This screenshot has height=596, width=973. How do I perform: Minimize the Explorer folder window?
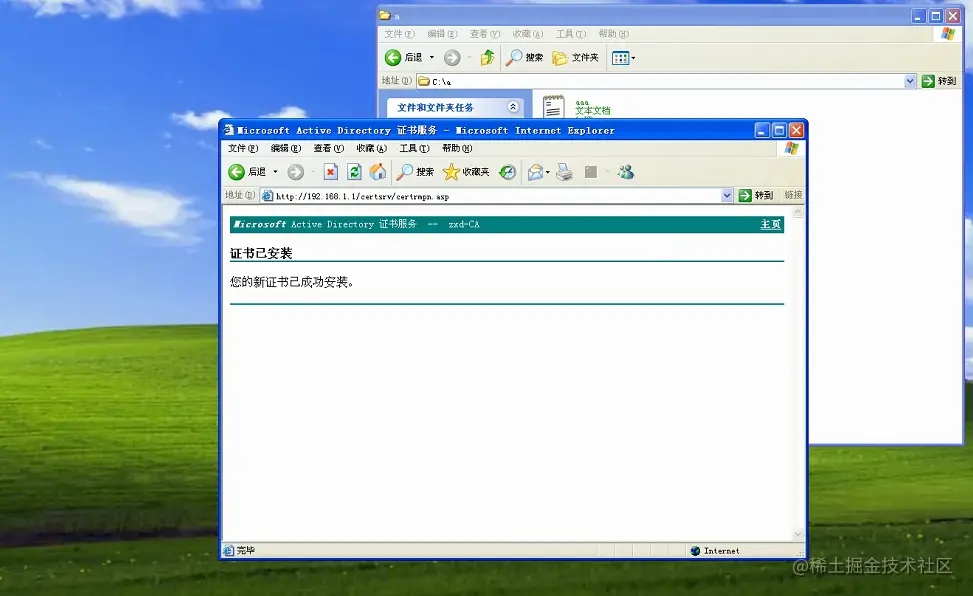click(918, 16)
